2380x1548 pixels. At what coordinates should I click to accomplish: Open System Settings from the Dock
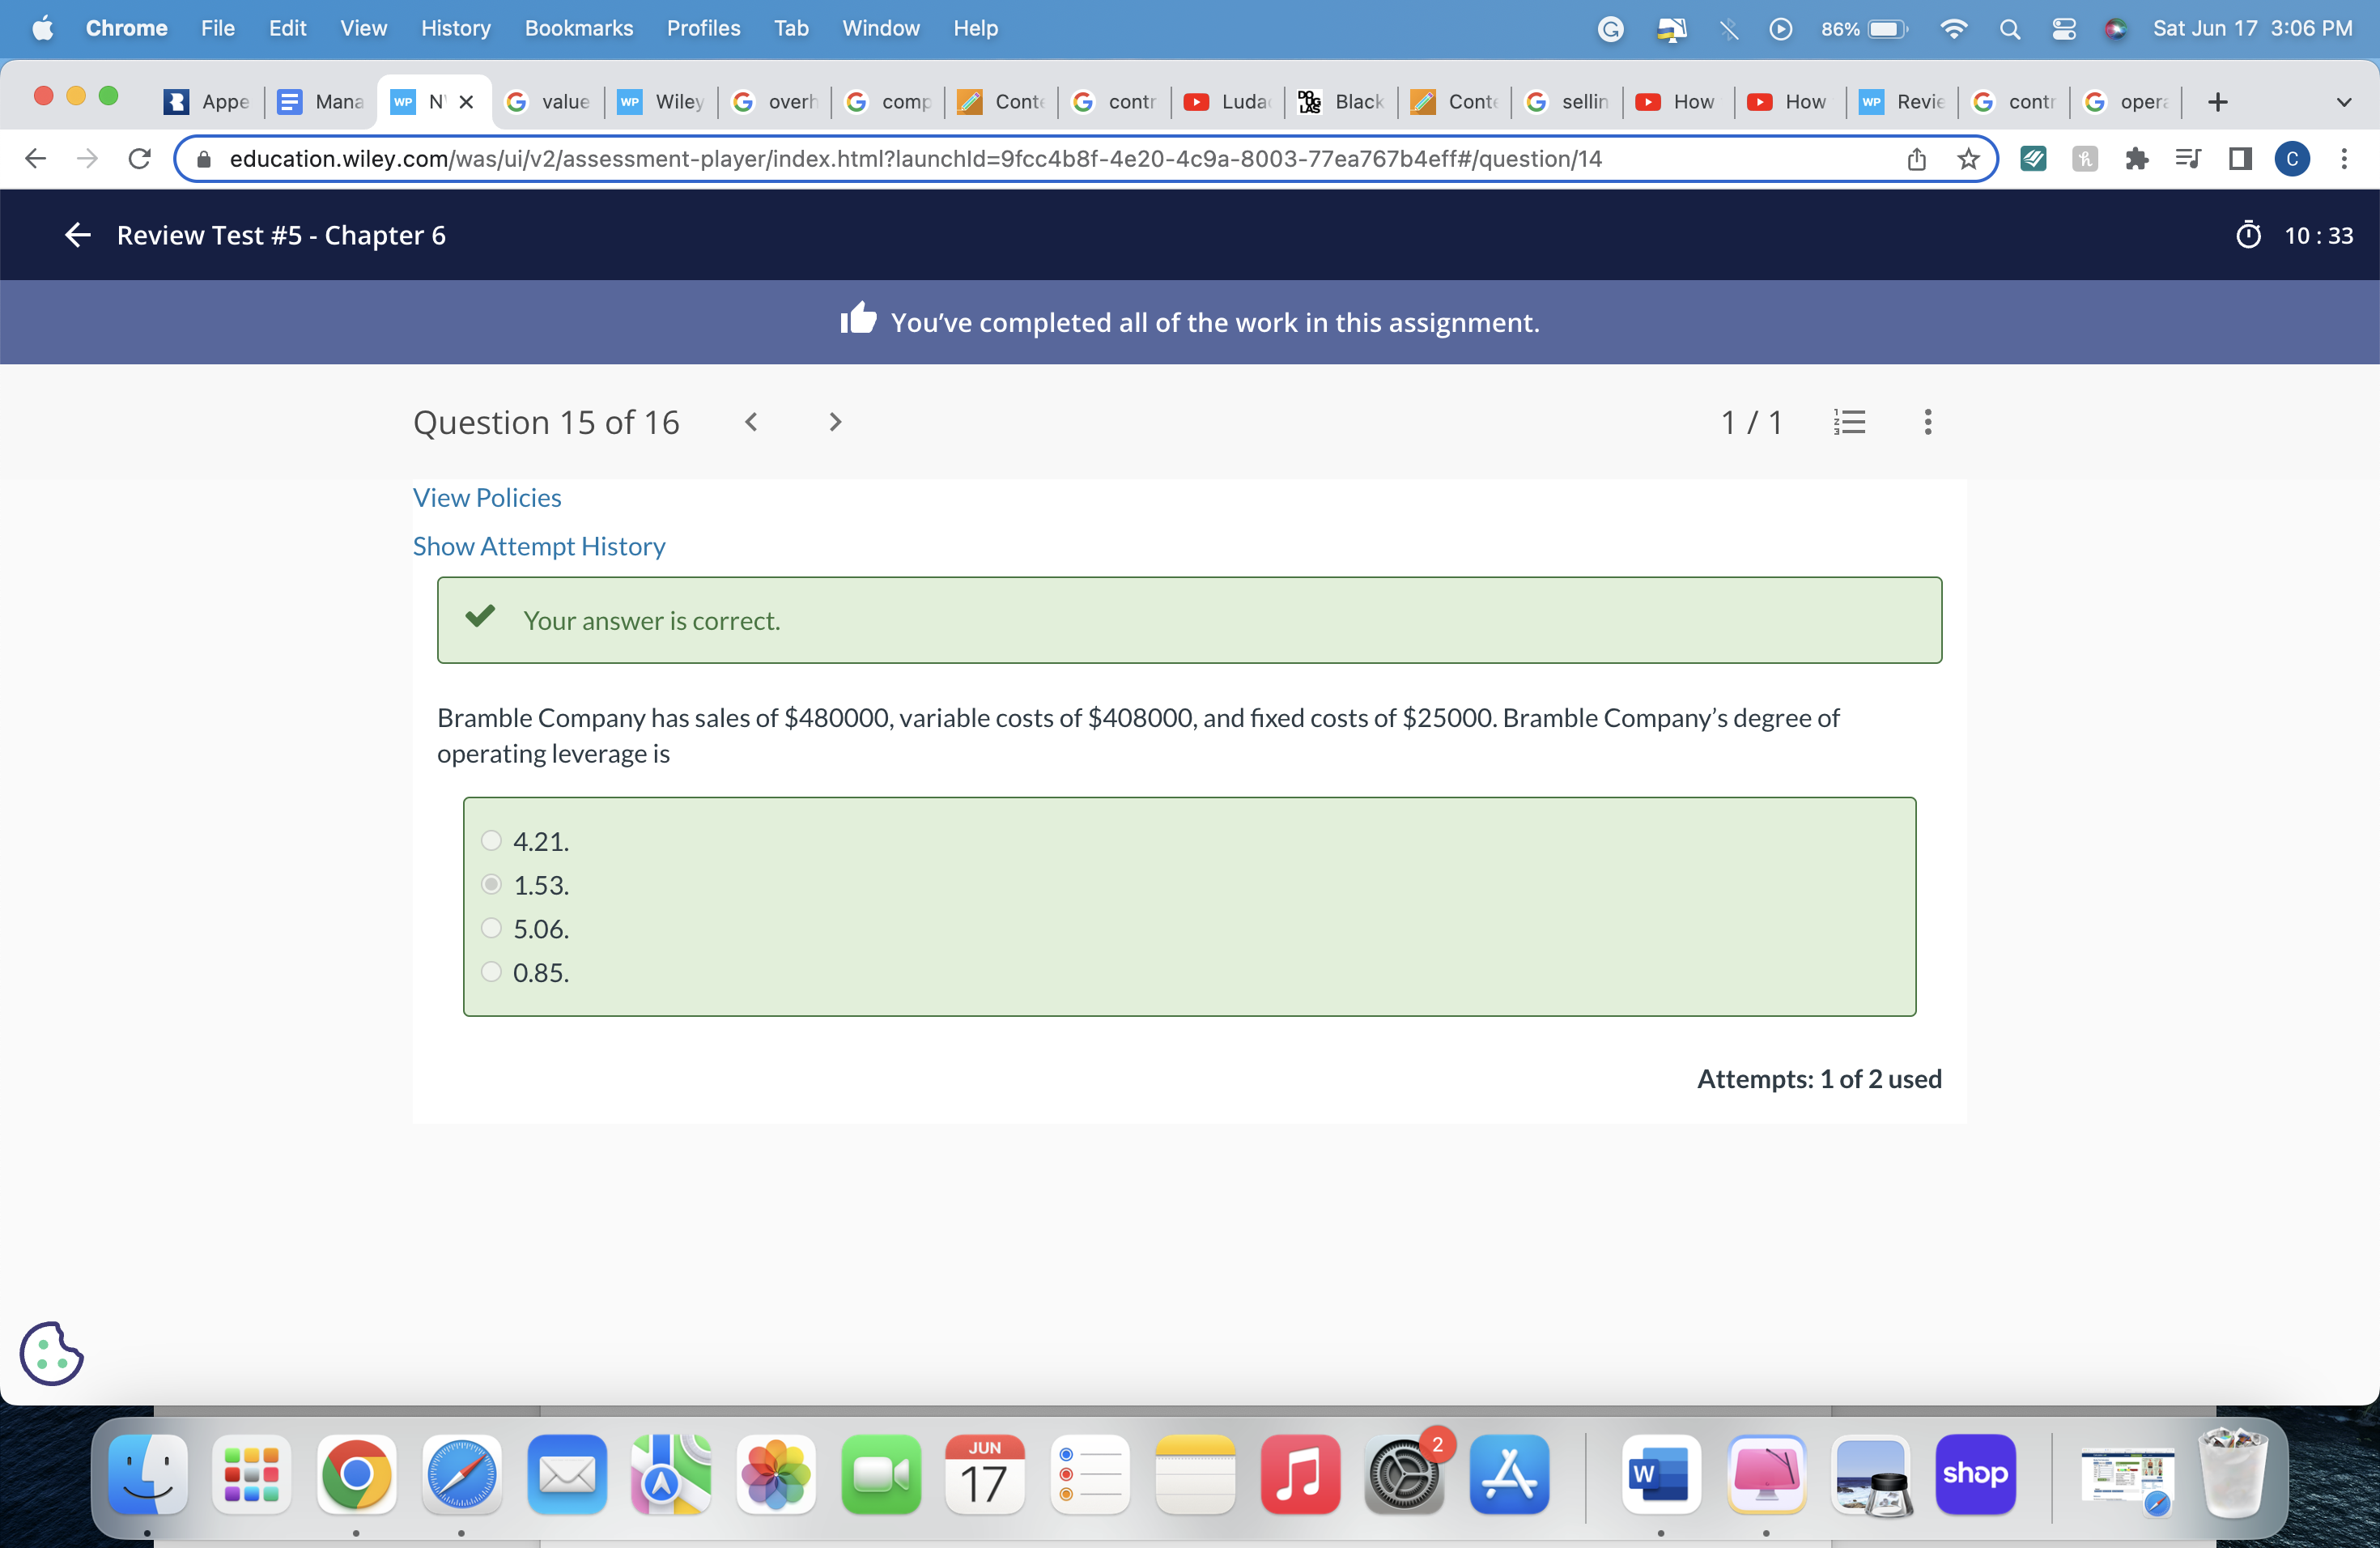point(1404,1474)
